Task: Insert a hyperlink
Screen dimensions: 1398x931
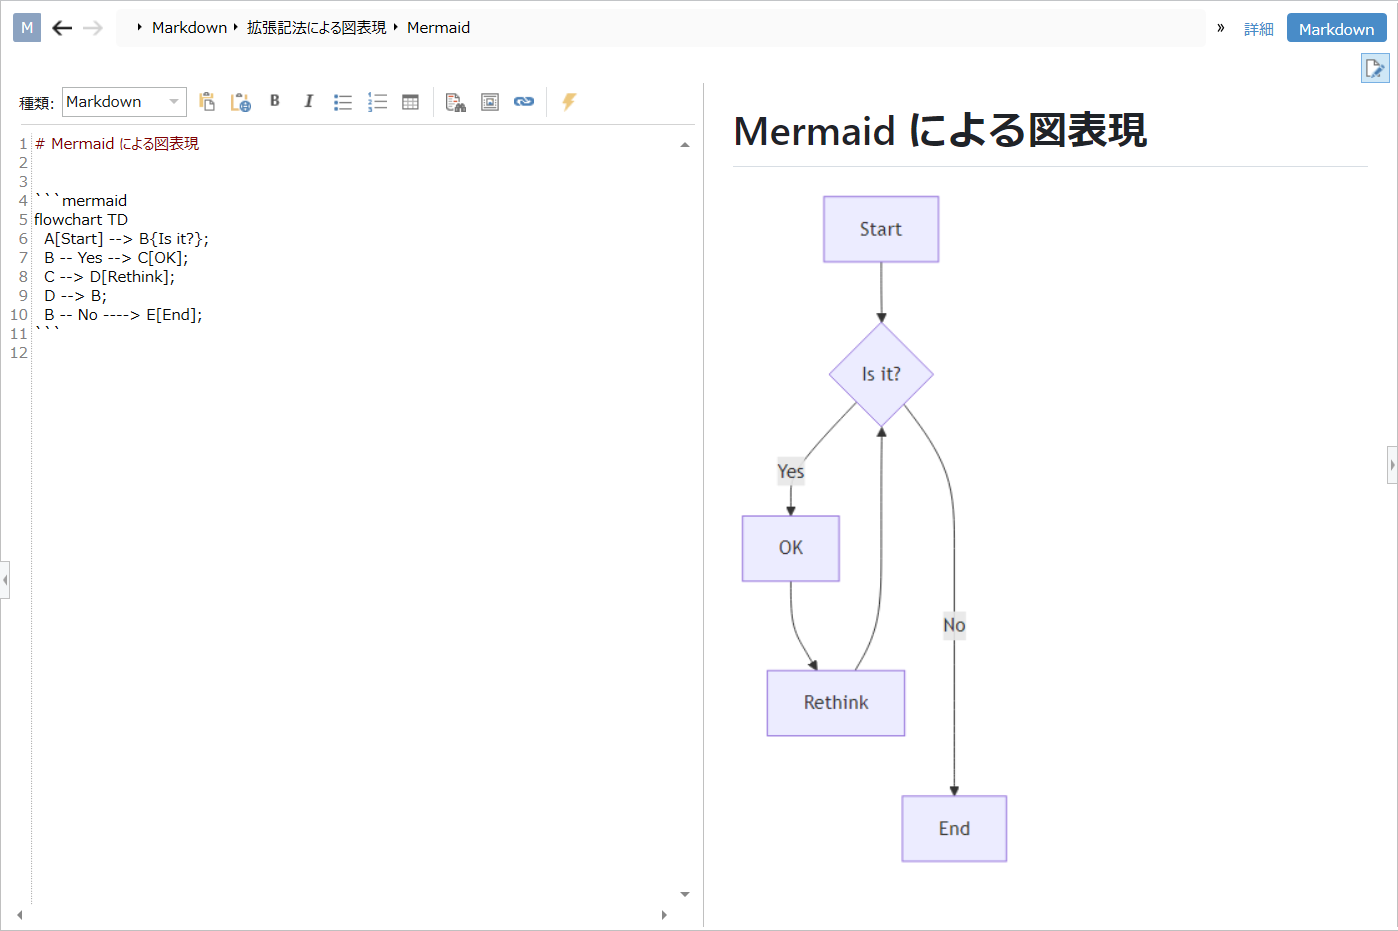Action: (x=524, y=102)
